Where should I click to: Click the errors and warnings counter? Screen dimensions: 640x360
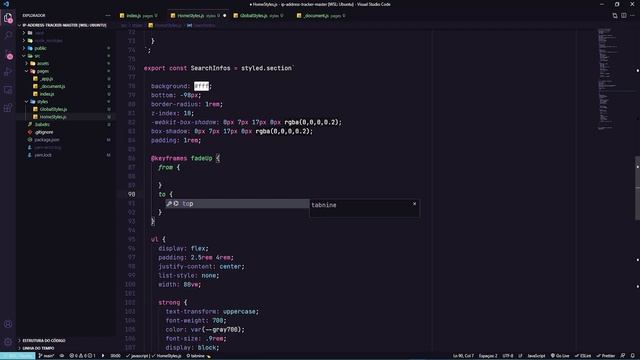[82, 356]
